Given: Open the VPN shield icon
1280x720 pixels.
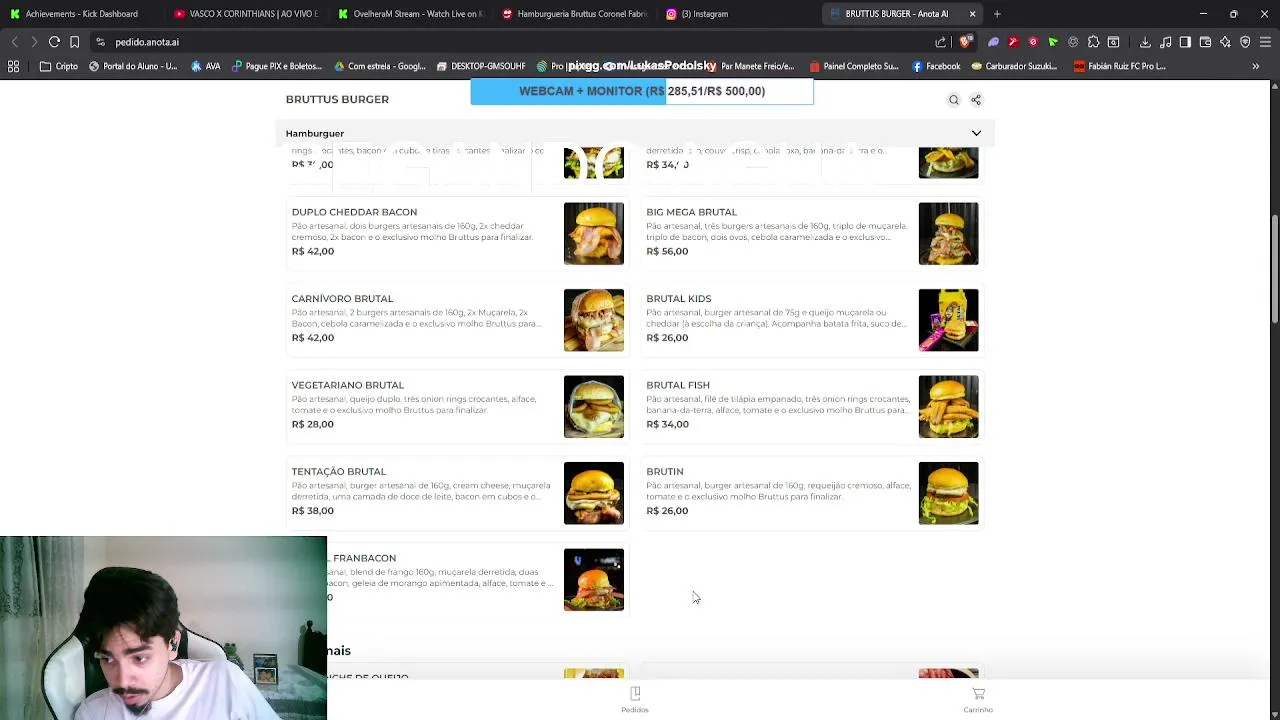Looking at the screenshot, I should (1245, 42).
